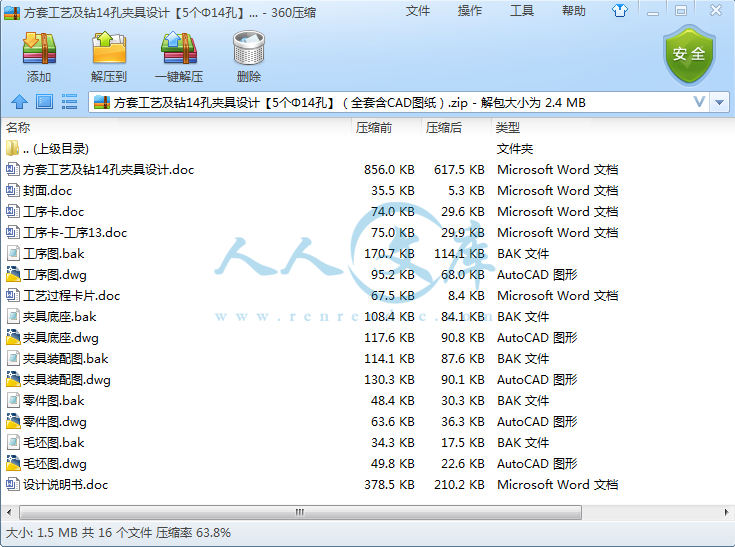Select file 工序卡-工序13.doc
Screen dimensions: 735x547
(75, 232)
